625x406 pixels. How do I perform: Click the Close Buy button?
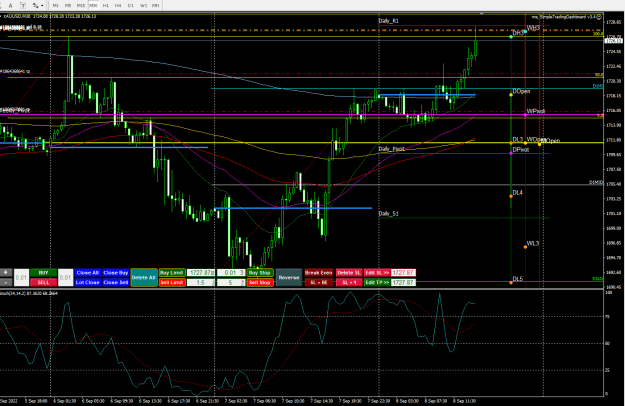click(116, 273)
